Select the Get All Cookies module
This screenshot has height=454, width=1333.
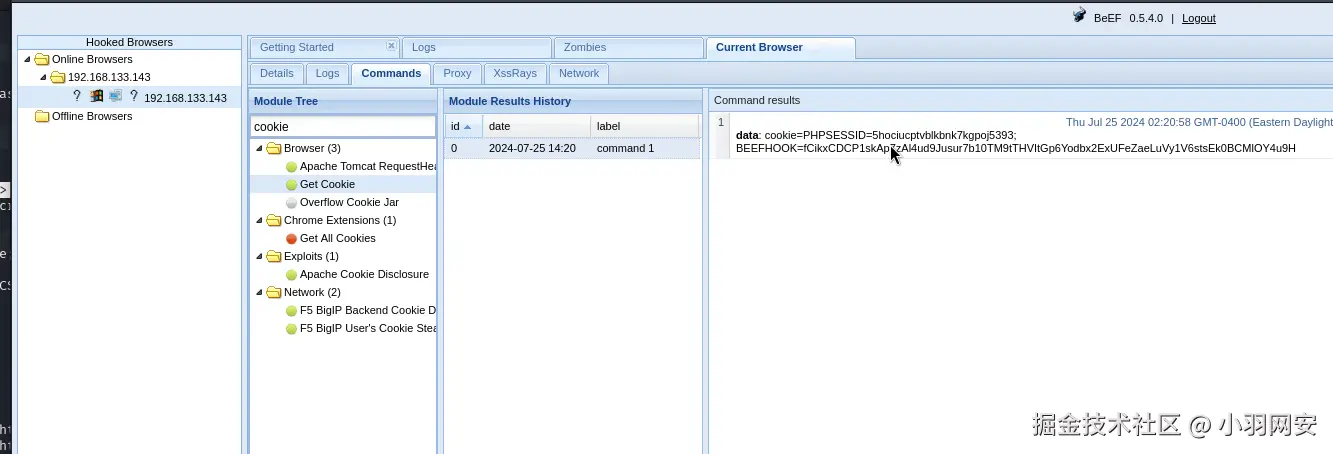(338, 238)
